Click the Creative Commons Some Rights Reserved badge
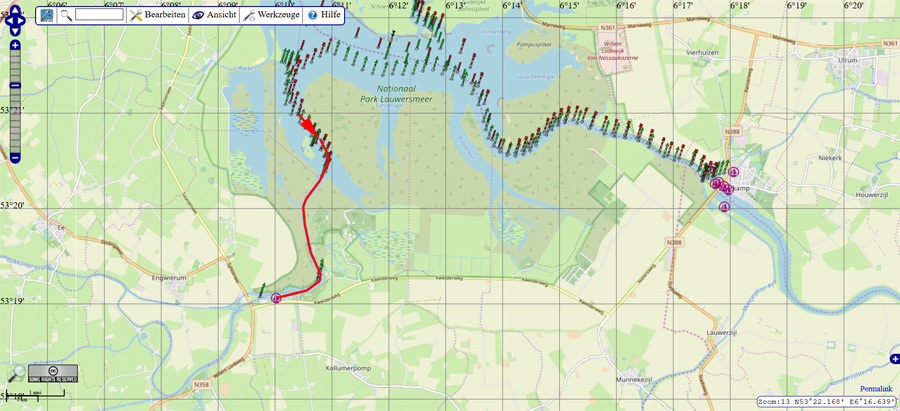Image resolution: width=900 pixels, height=411 pixels. pos(52,373)
